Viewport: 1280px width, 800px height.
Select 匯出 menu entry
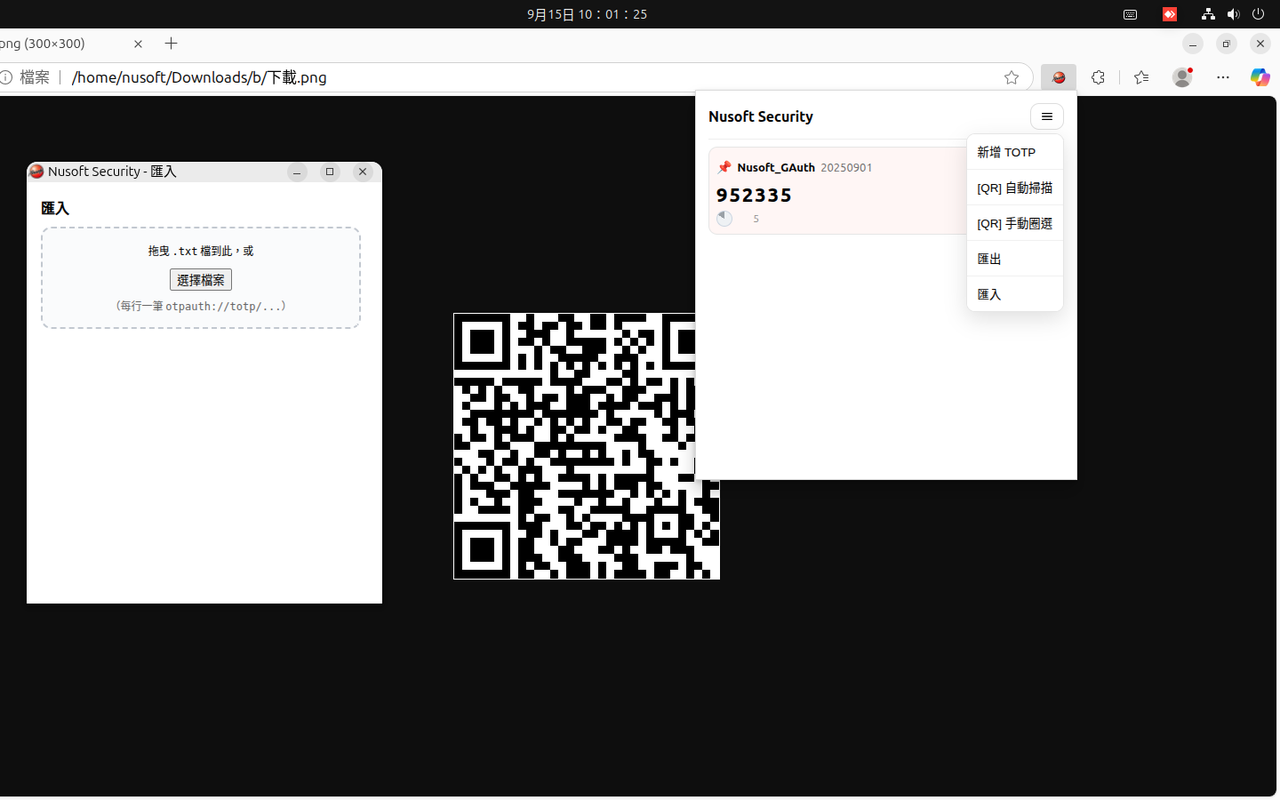tap(1014, 259)
